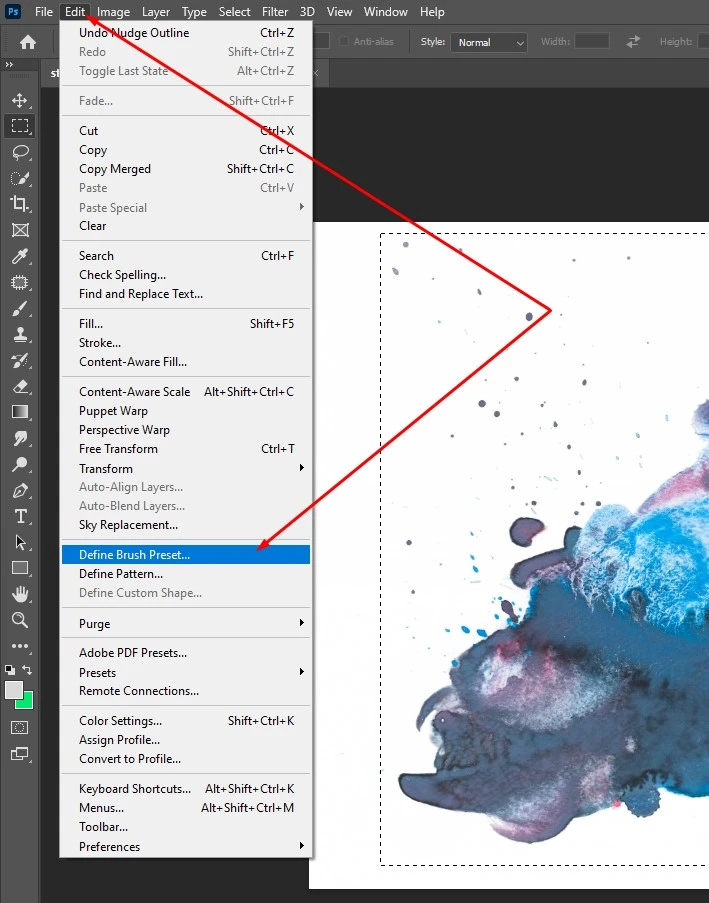Open the Window menu

385,12
